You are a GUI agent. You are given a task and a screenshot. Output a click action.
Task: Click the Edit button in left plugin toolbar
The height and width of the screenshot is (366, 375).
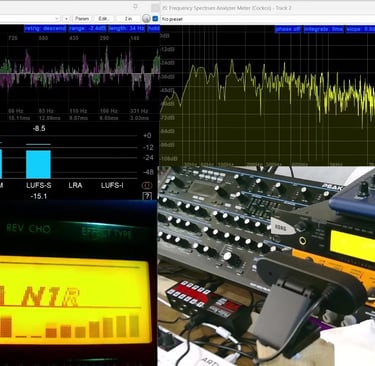(x=103, y=19)
